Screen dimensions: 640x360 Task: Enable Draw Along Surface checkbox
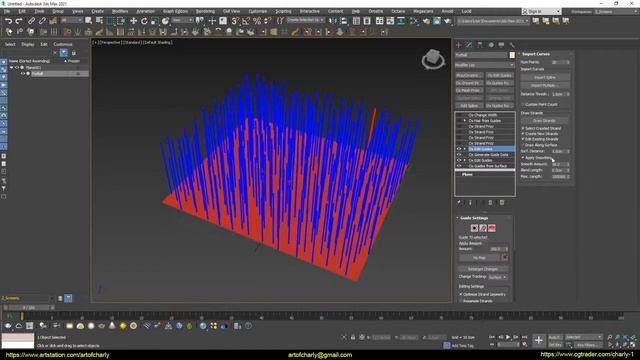(x=523, y=145)
